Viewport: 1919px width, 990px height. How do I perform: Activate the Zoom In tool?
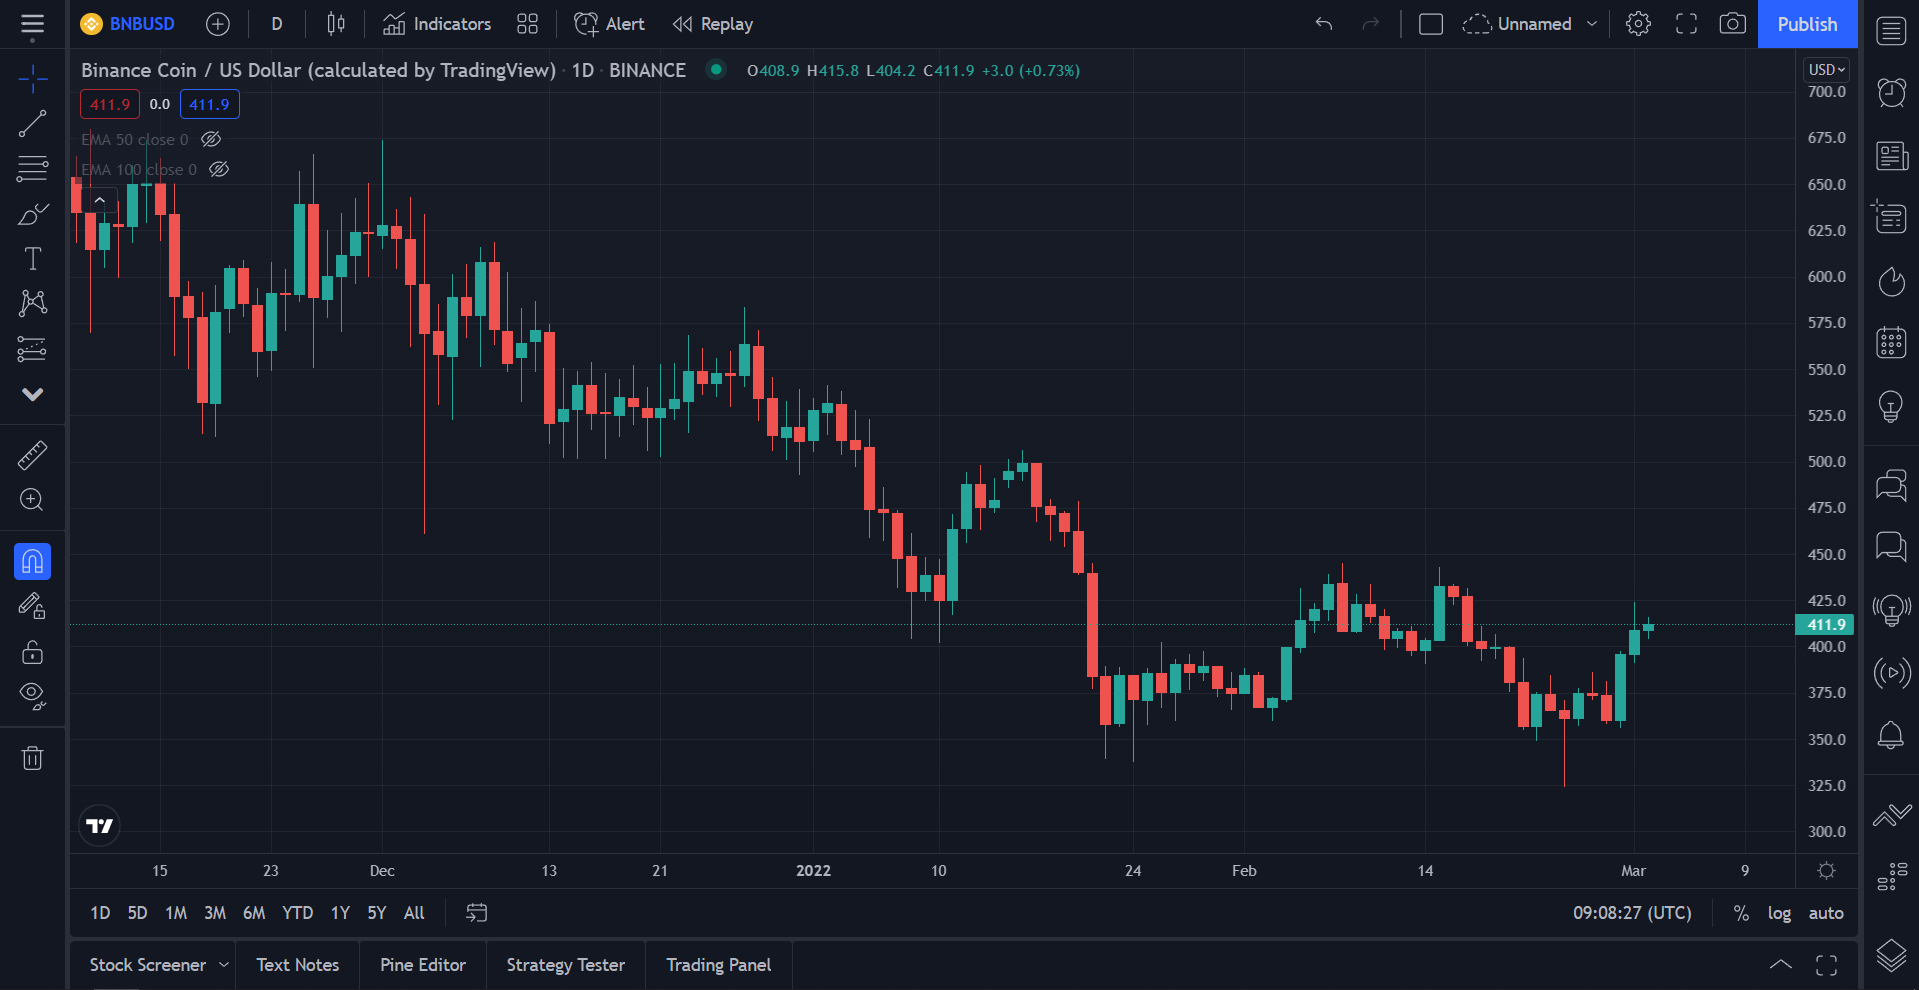(32, 500)
